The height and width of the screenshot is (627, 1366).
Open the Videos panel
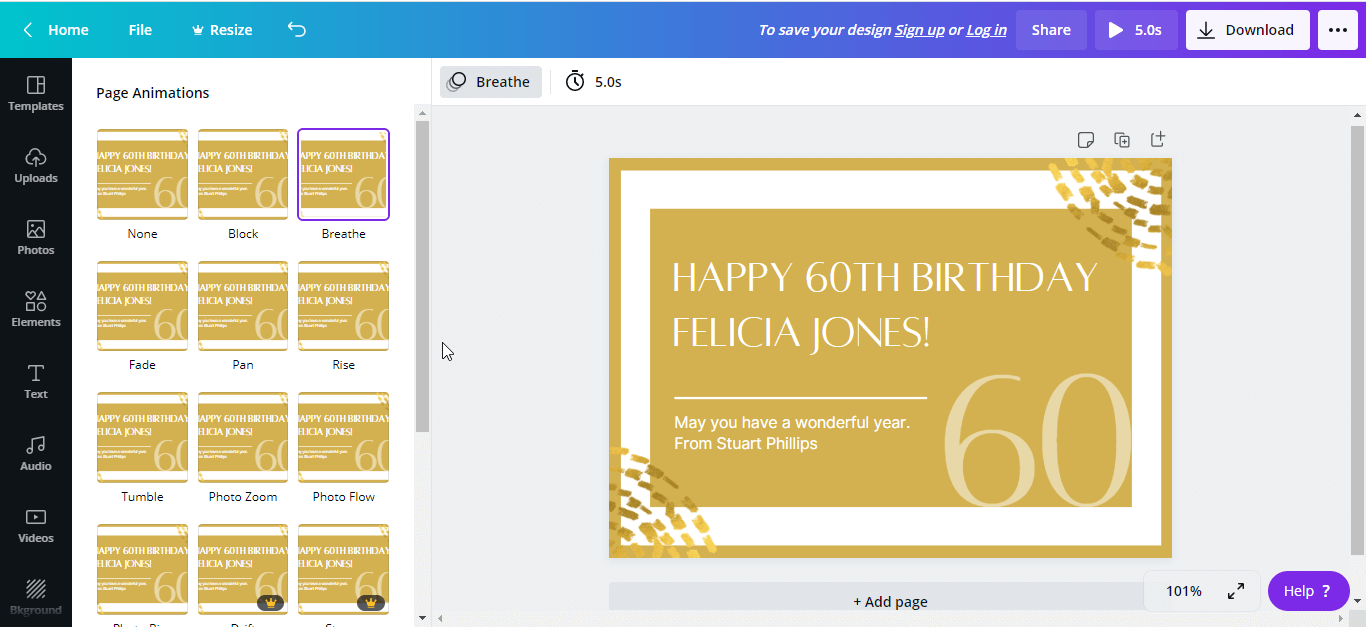[x=36, y=526]
